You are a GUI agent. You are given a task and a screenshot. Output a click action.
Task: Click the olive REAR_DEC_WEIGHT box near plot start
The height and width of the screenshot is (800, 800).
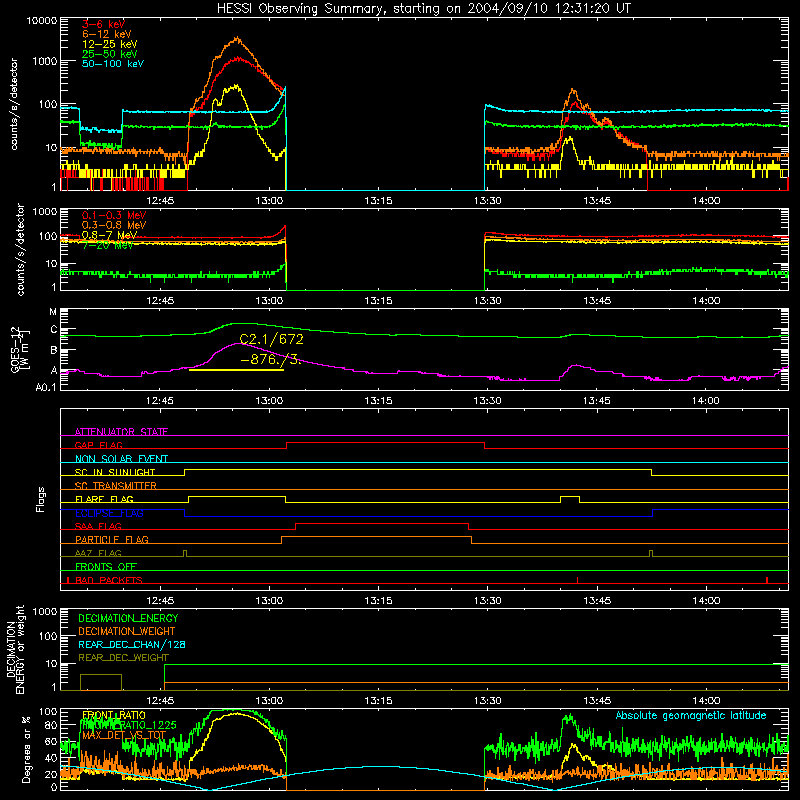101,682
